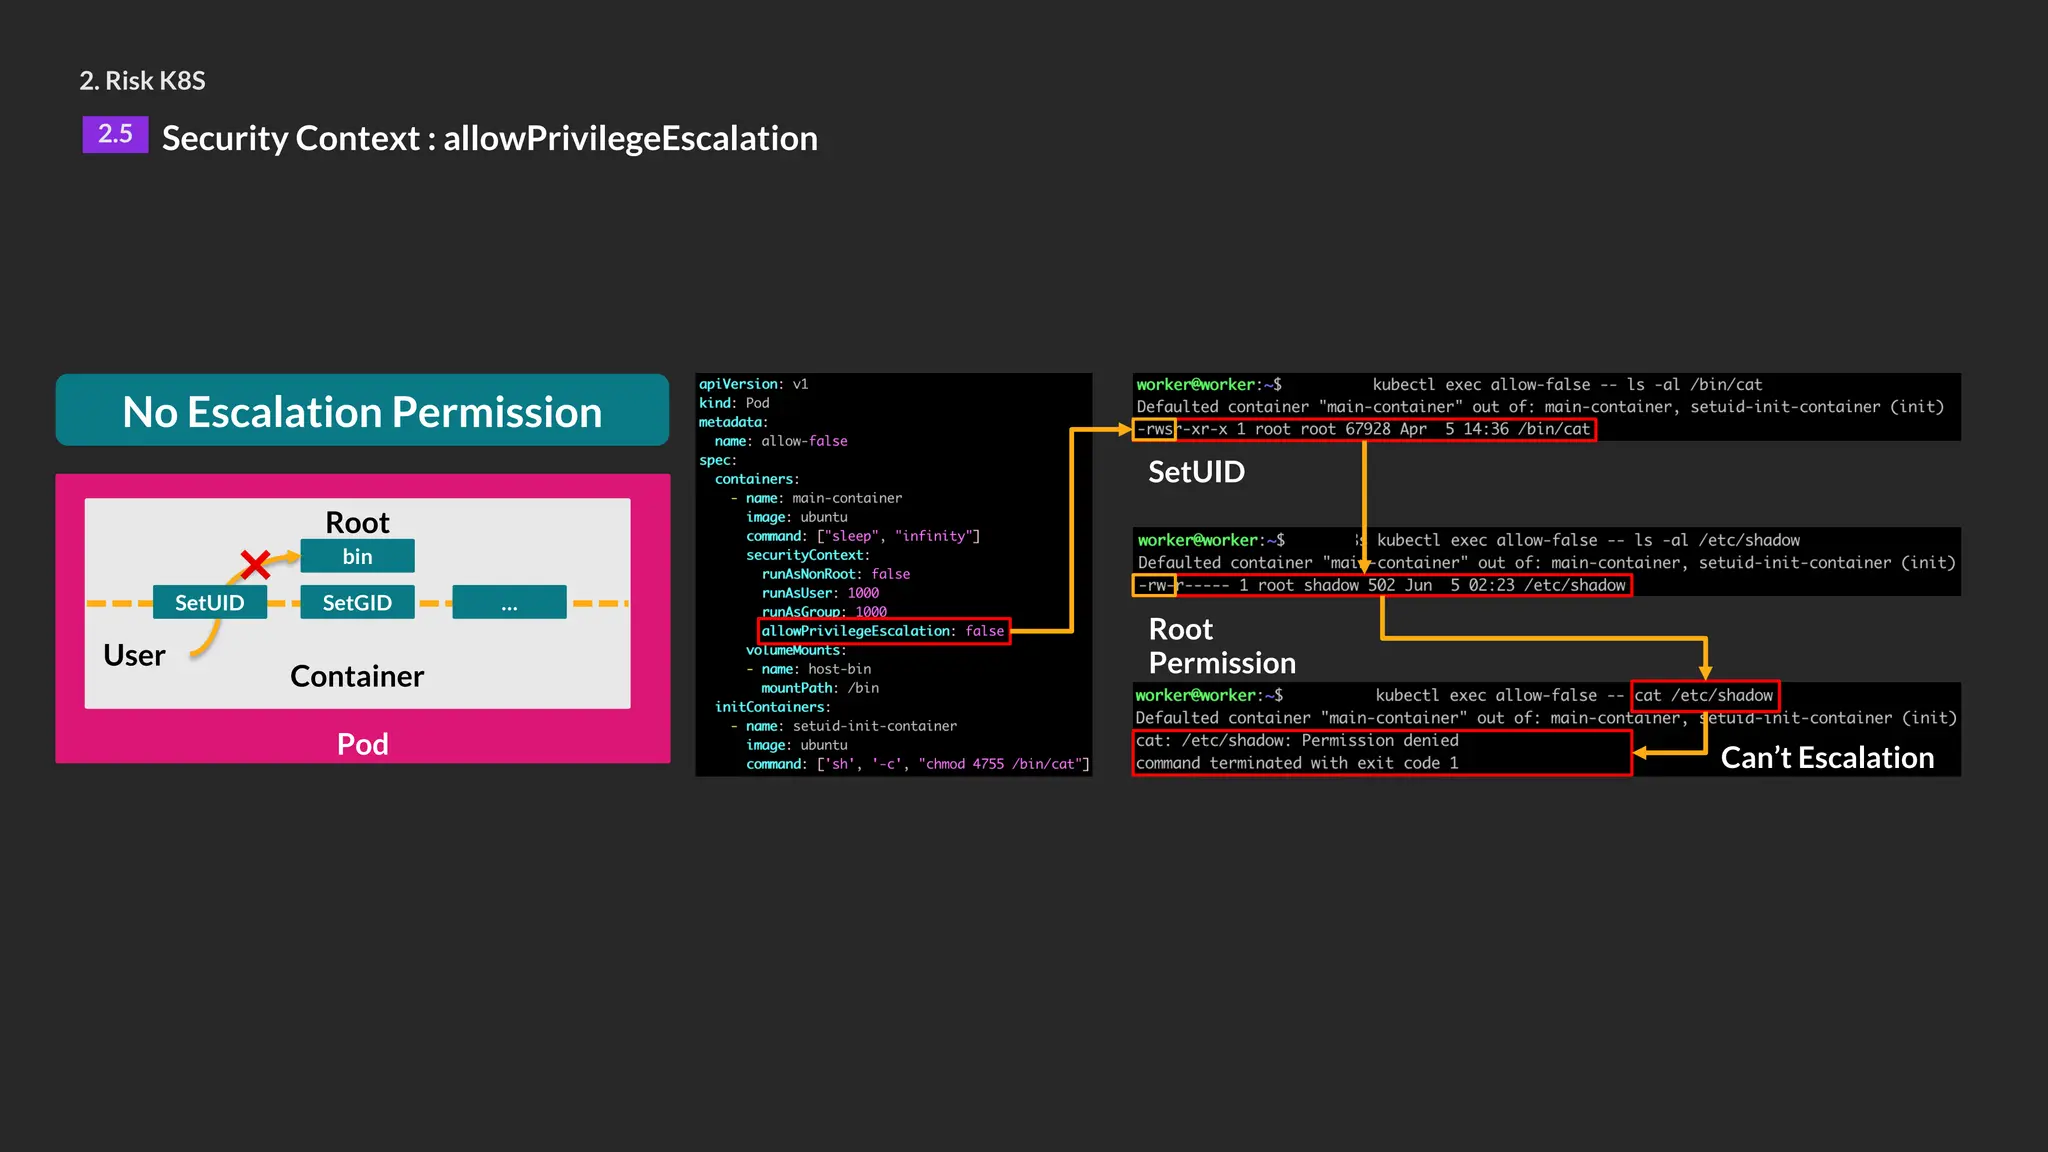This screenshot has height=1152, width=2048.
Task: Click 'command terminated with exit code 1'
Action: [x=1297, y=763]
